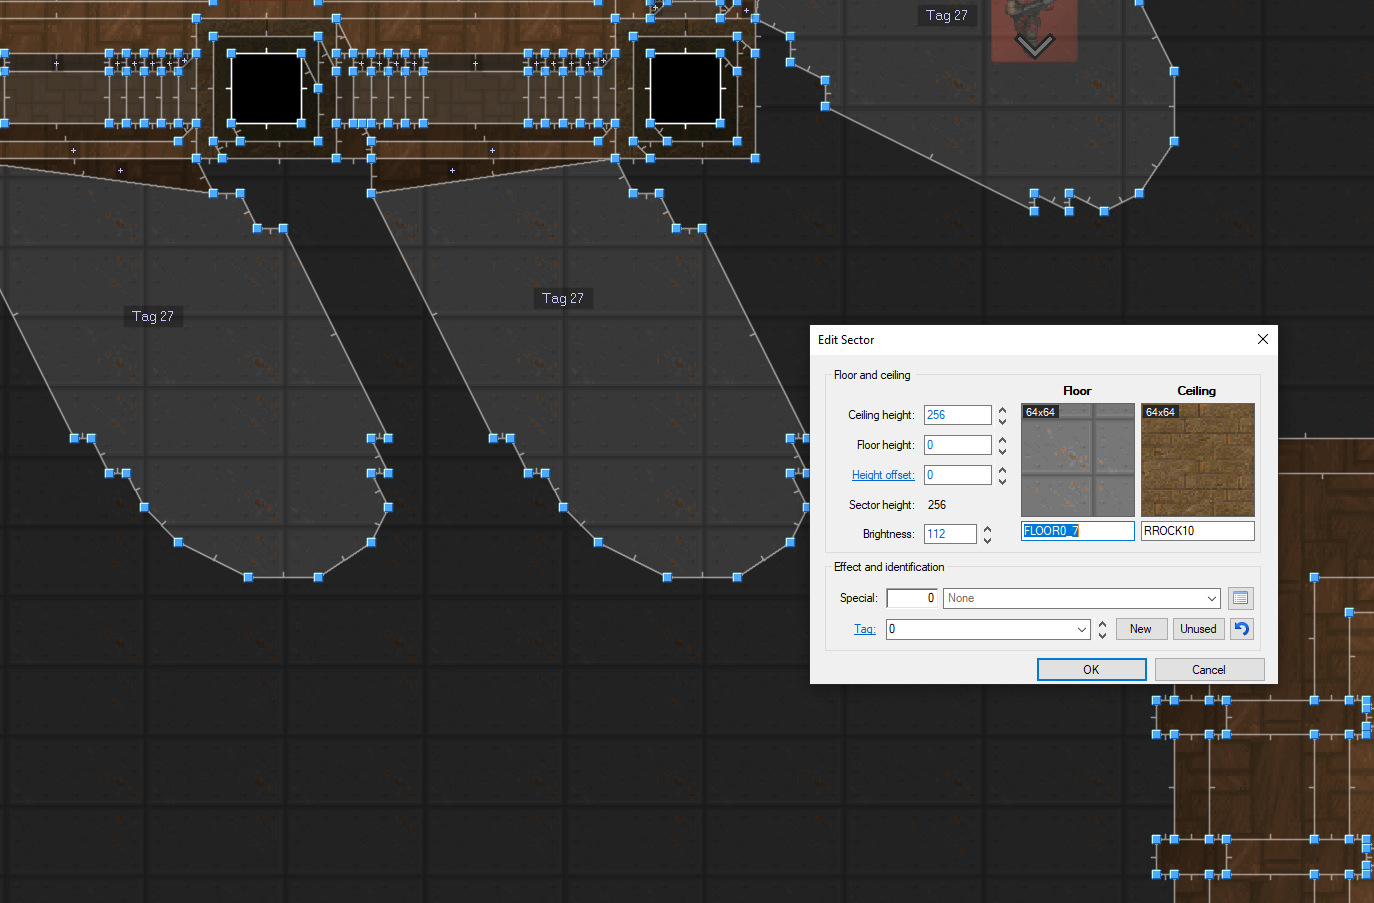1374x903 pixels.
Task: Click the Special number input box
Action: pos(911,598)
